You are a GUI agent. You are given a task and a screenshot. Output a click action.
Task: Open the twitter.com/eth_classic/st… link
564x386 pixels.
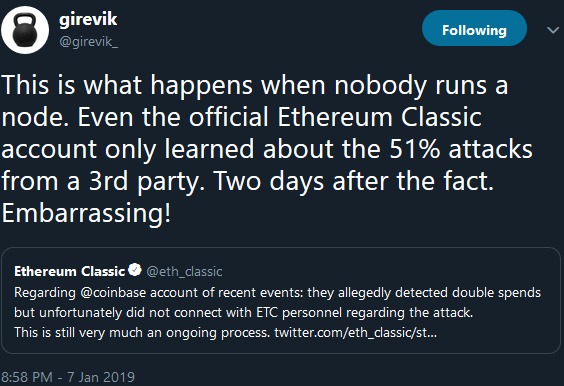(355, 332)
